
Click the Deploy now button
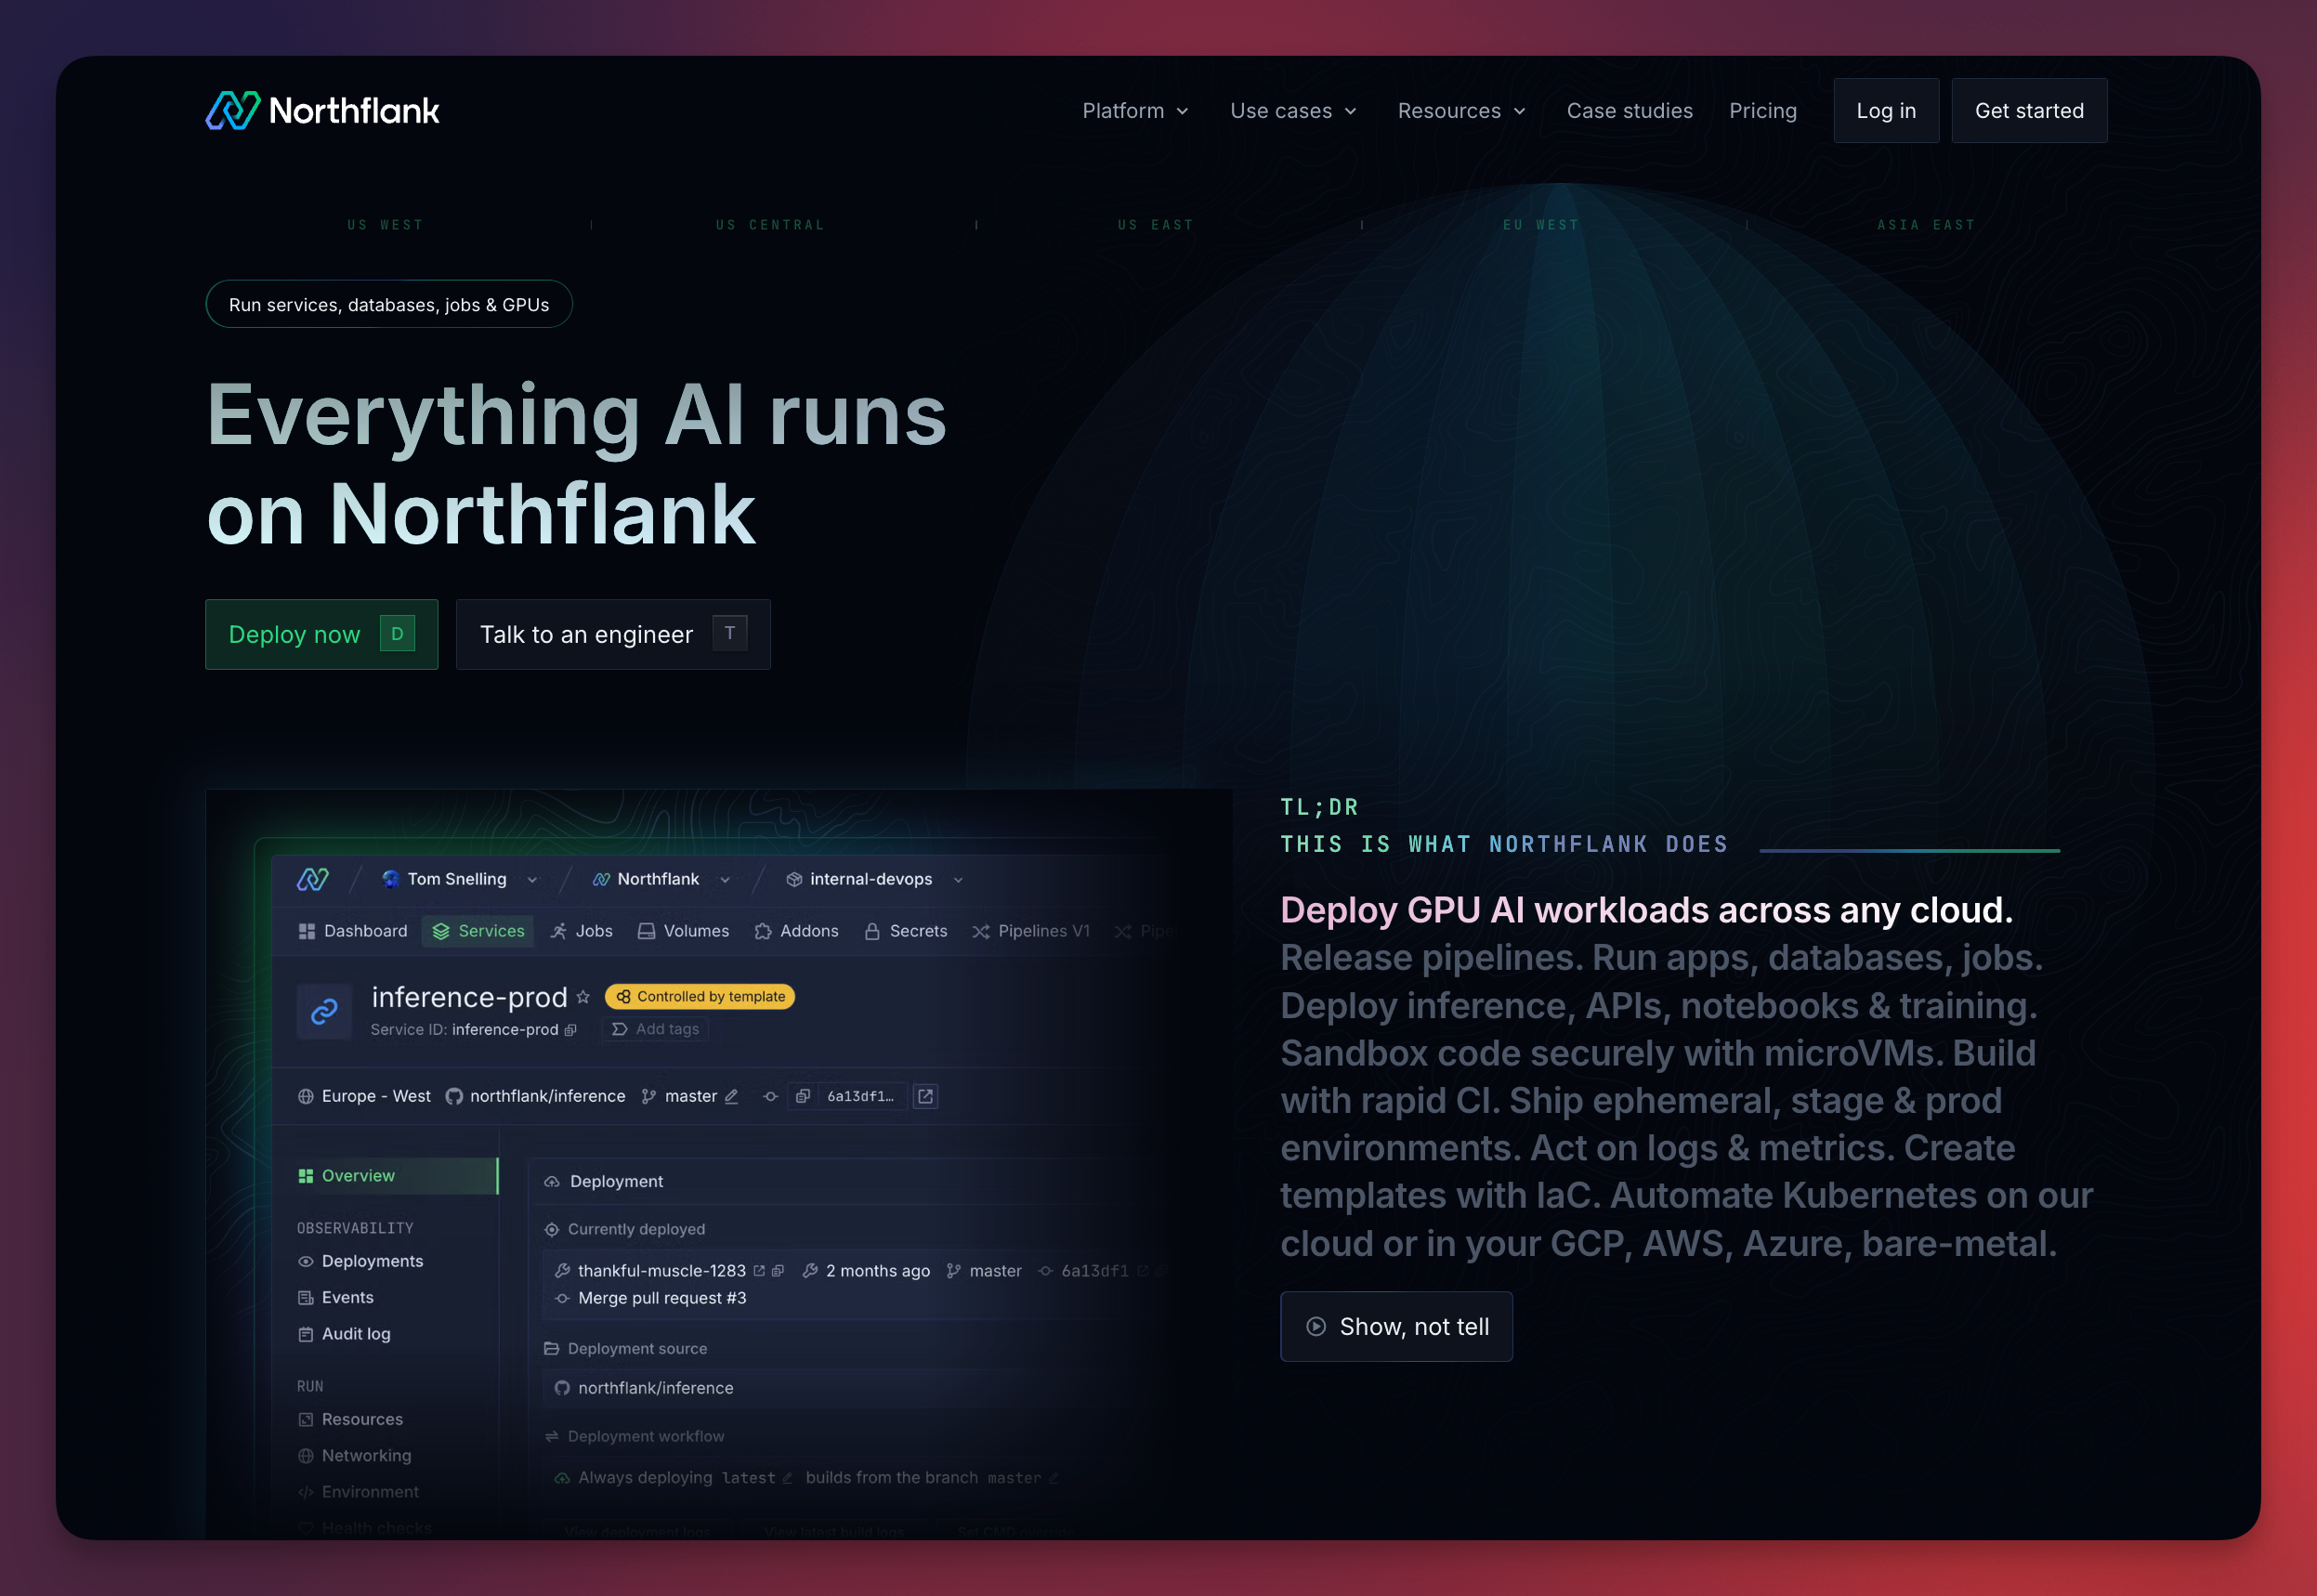322,634
